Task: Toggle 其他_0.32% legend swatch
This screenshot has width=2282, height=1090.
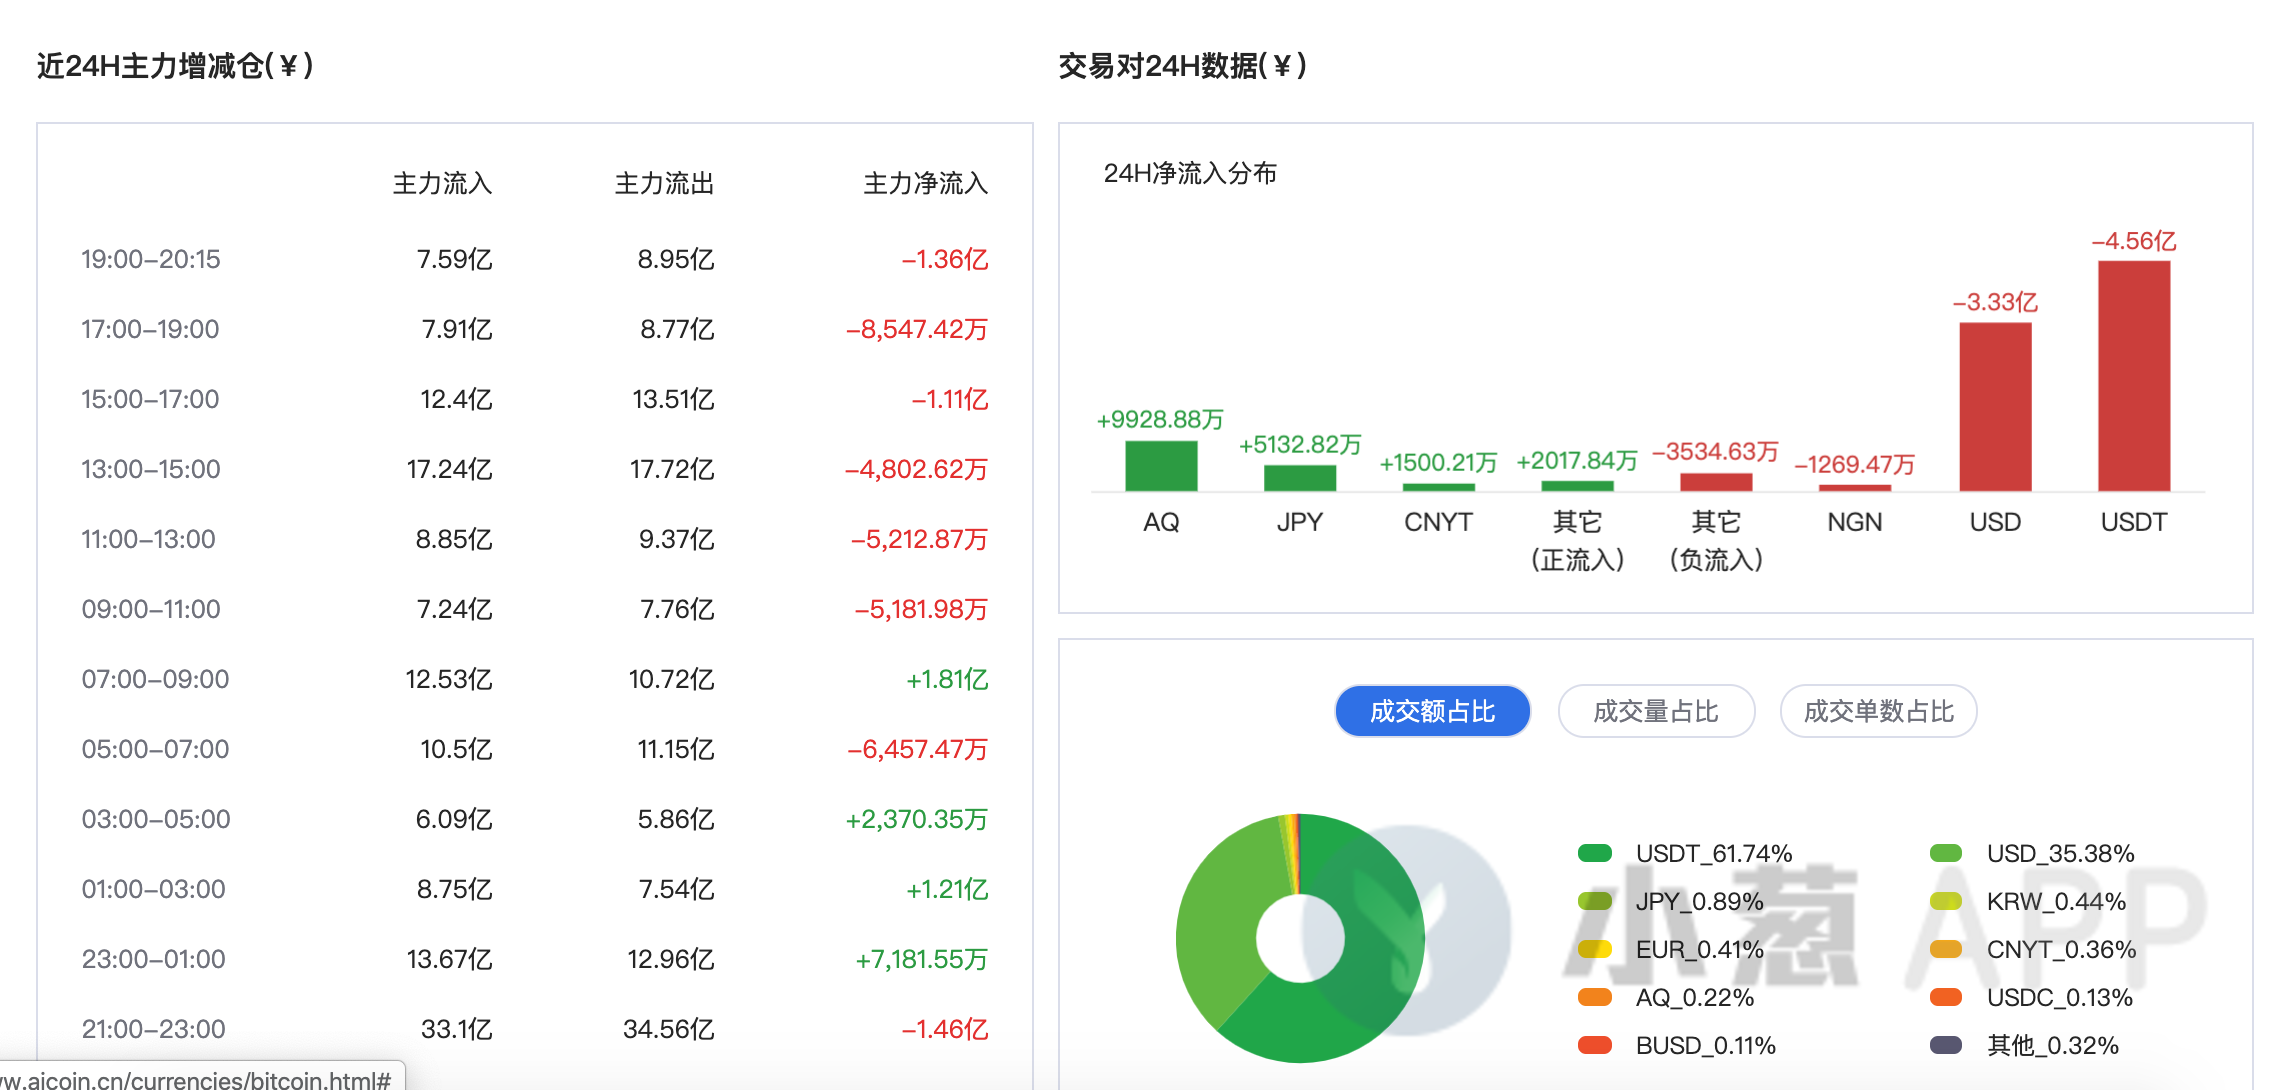Action: pyautogui.click(x=1945, y=1045)
